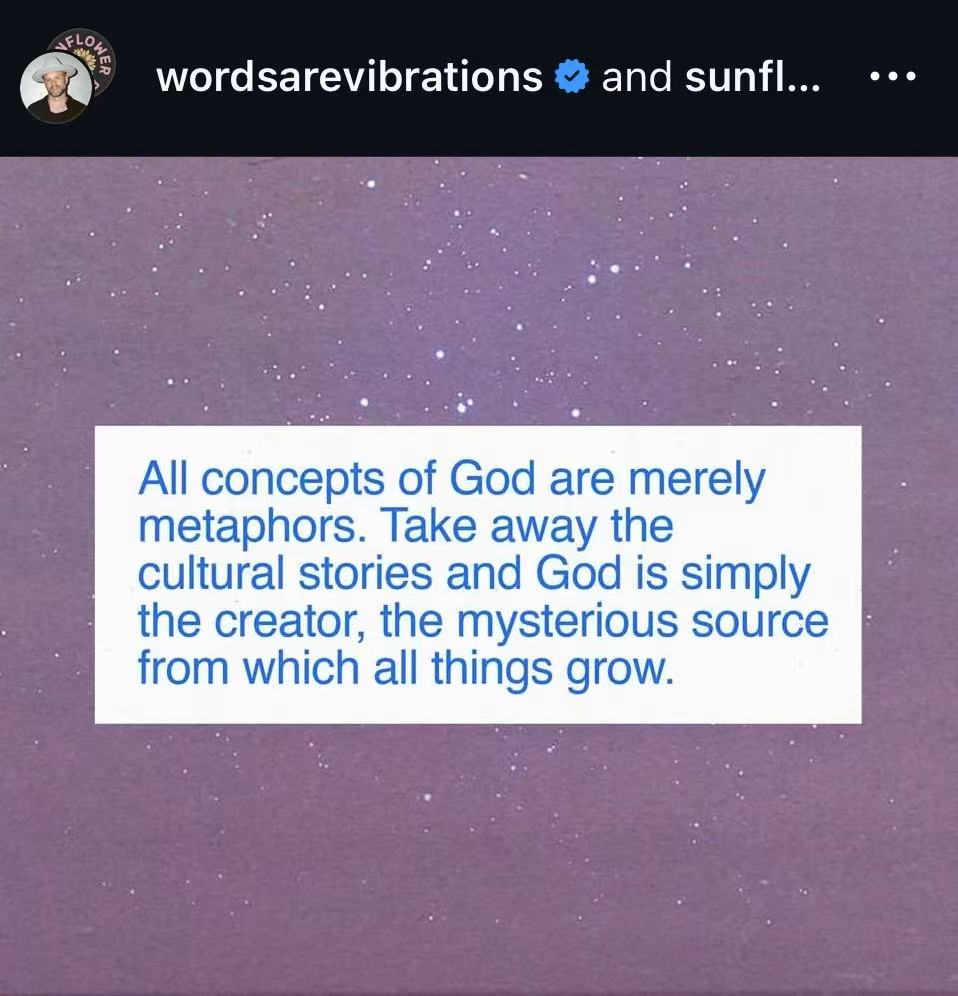Tap the line 'metaphors. Take away the'
Screen dimensions: 958x996
click(x=405, y=527)
